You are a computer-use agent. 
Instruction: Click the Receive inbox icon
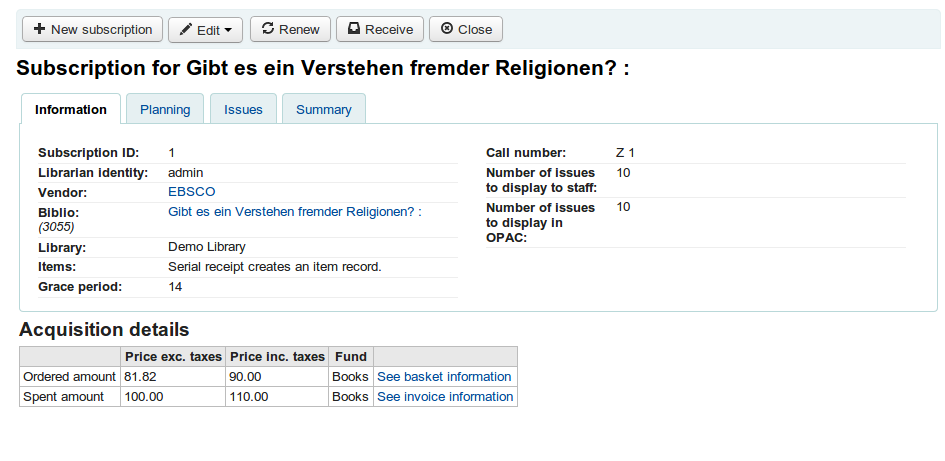pyautogui.click(x=354, y=29)
